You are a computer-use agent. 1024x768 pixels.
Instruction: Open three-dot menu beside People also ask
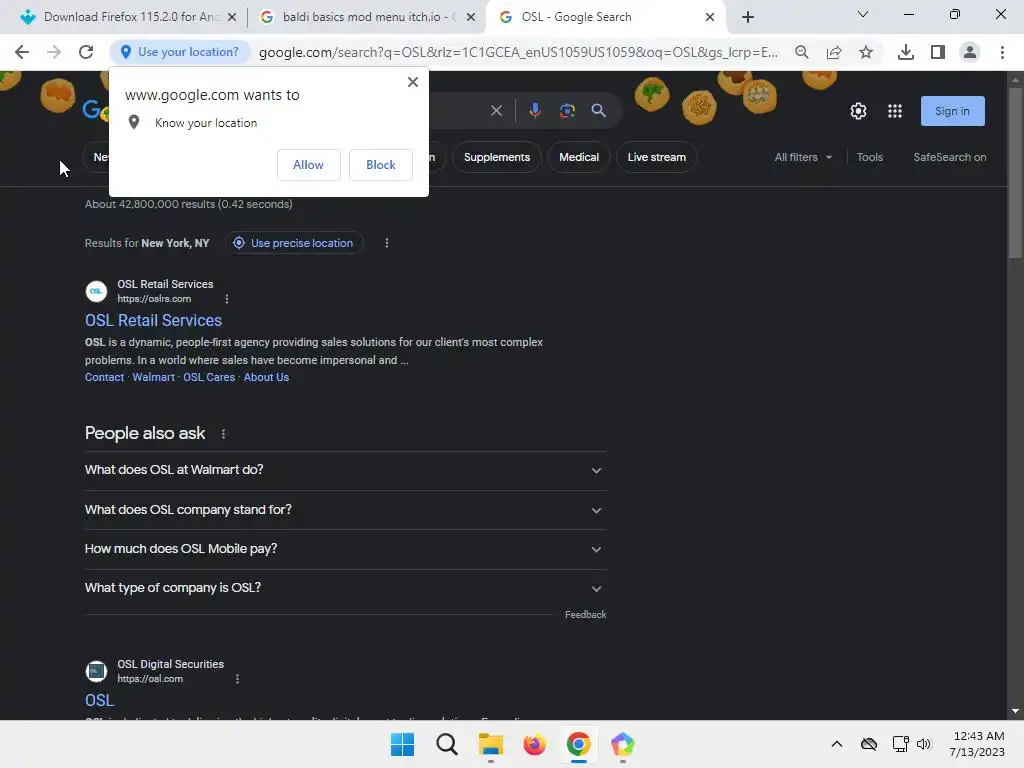pos(223,434)
